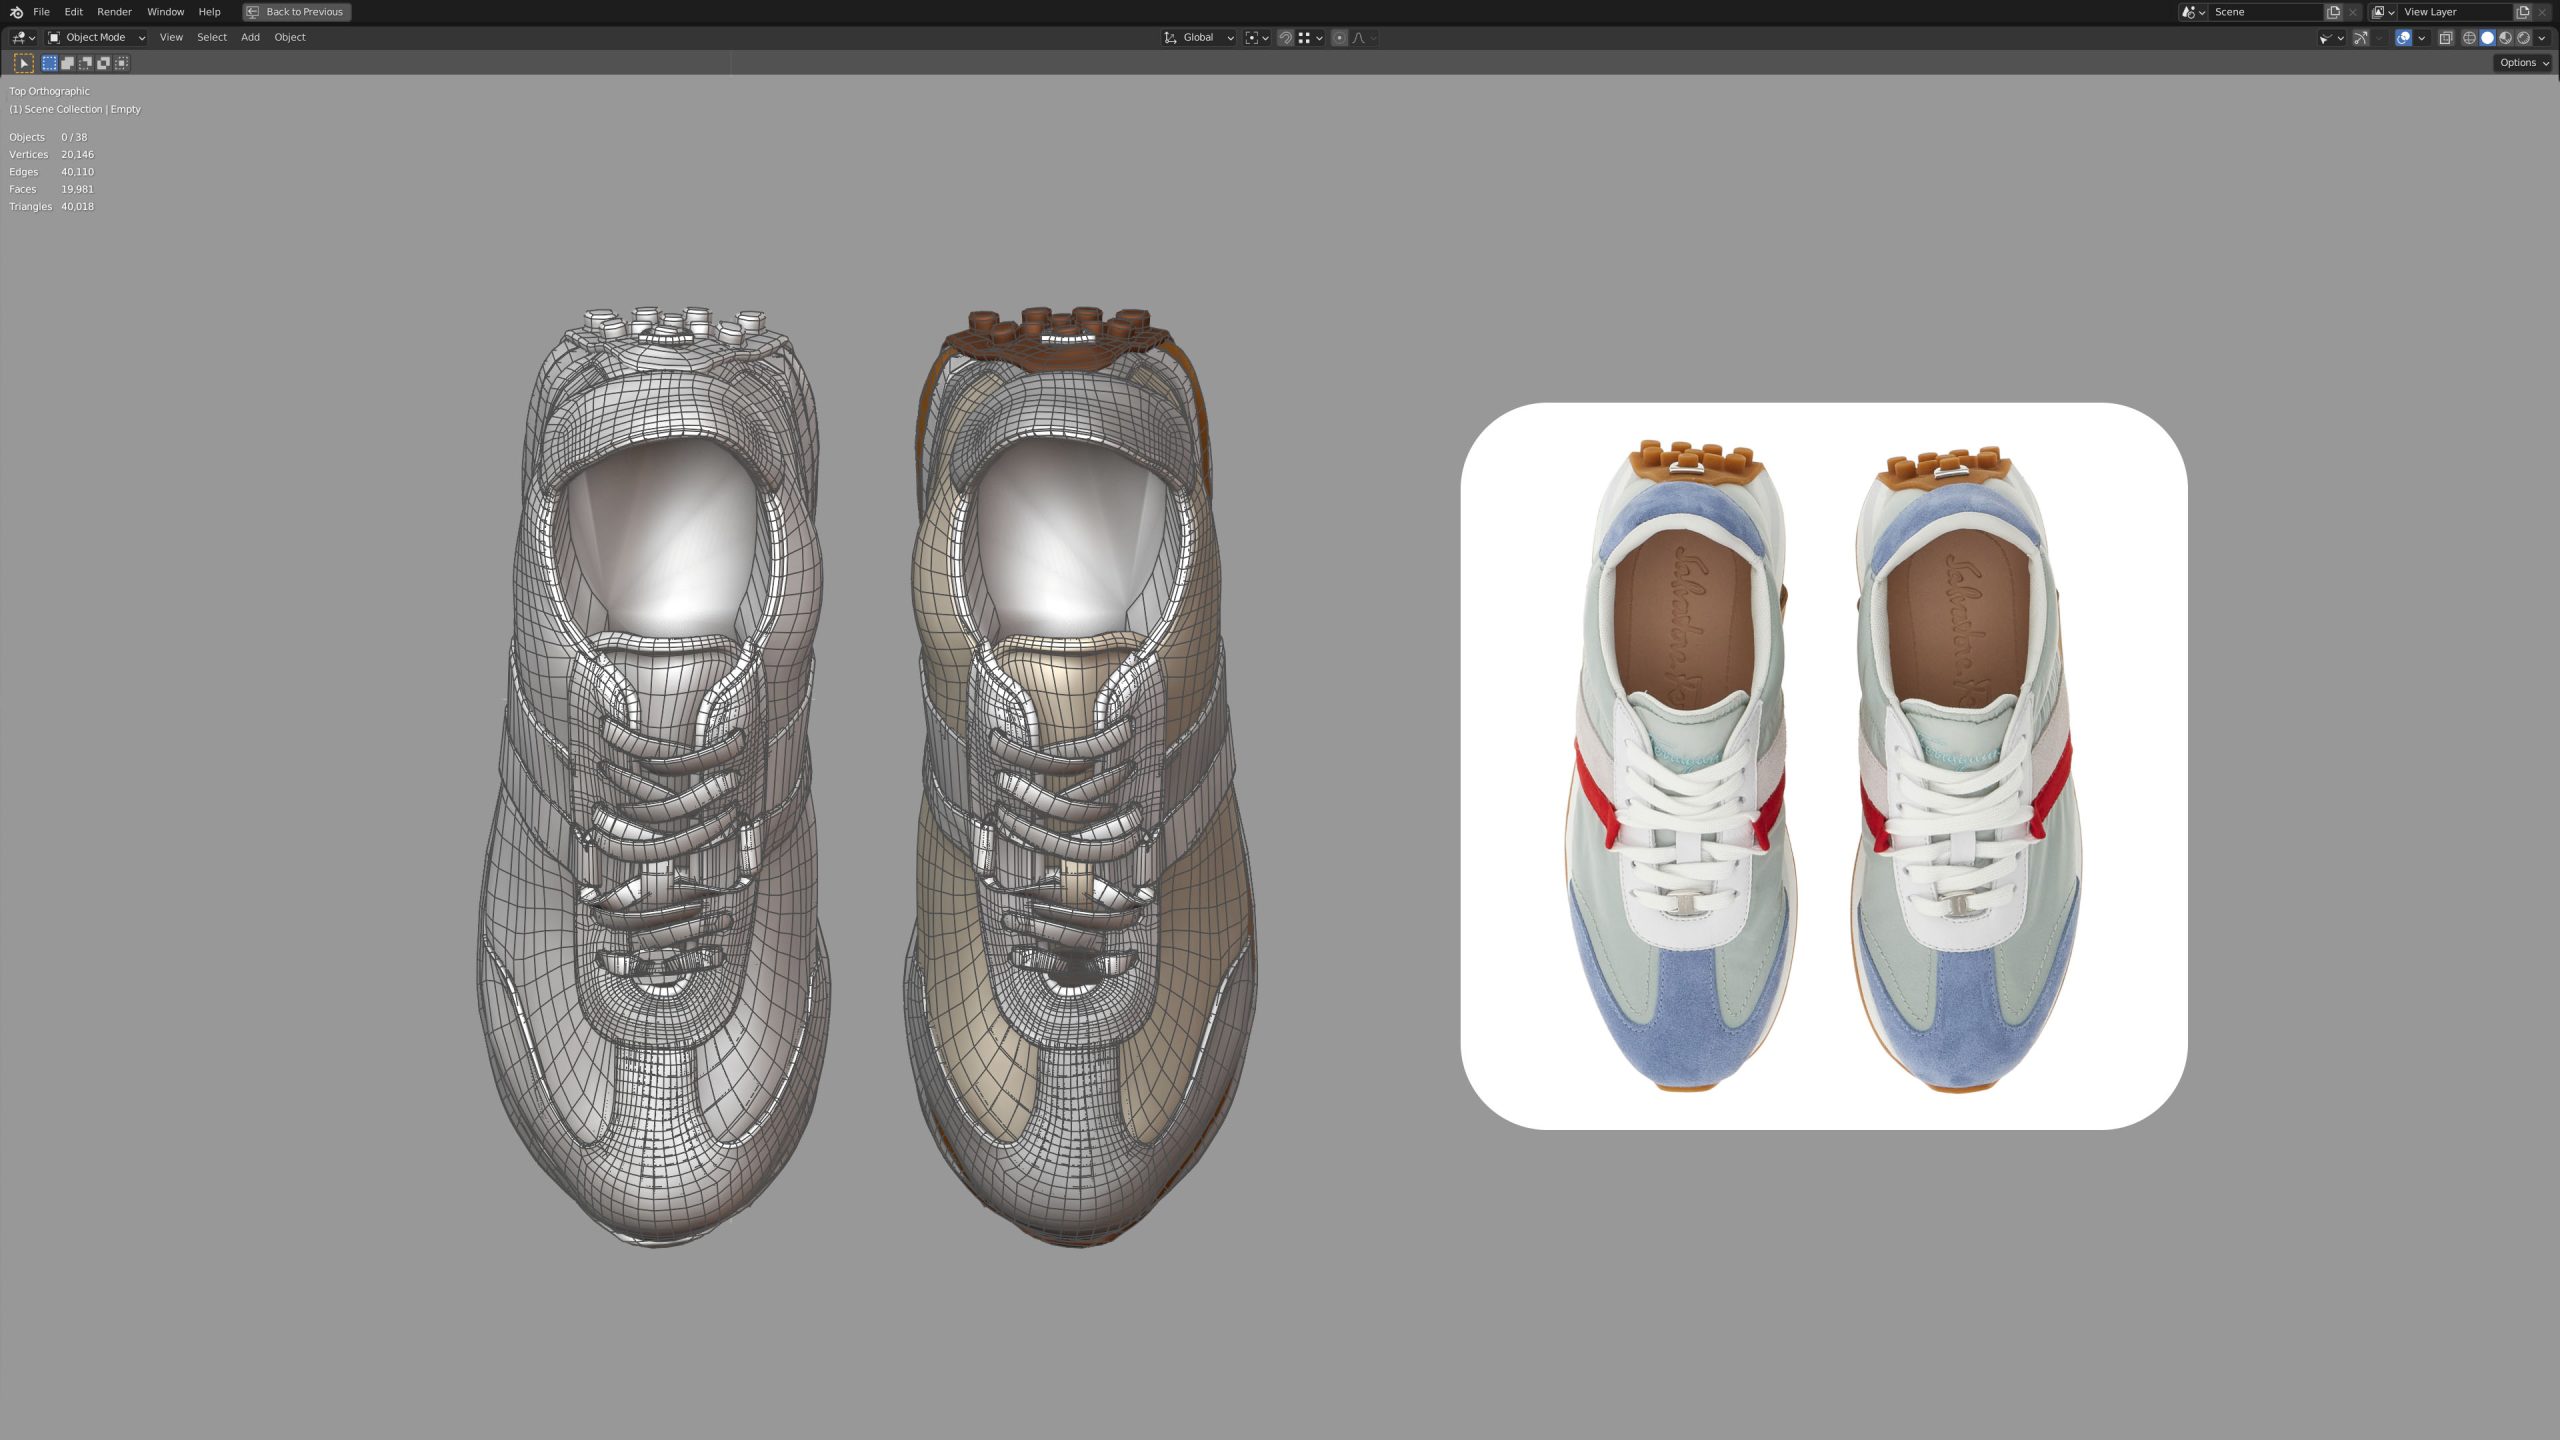The image size is (2560, 1440).
Task: Click the Objects 0 / 38 statistic
Action: [x=48, y=137]
